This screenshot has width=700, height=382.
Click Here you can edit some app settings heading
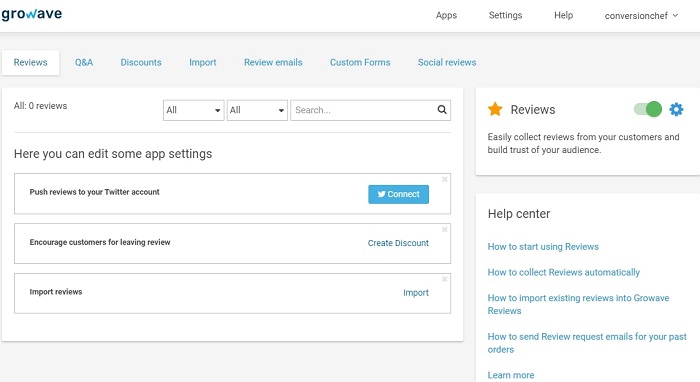[x=113, y=154]
